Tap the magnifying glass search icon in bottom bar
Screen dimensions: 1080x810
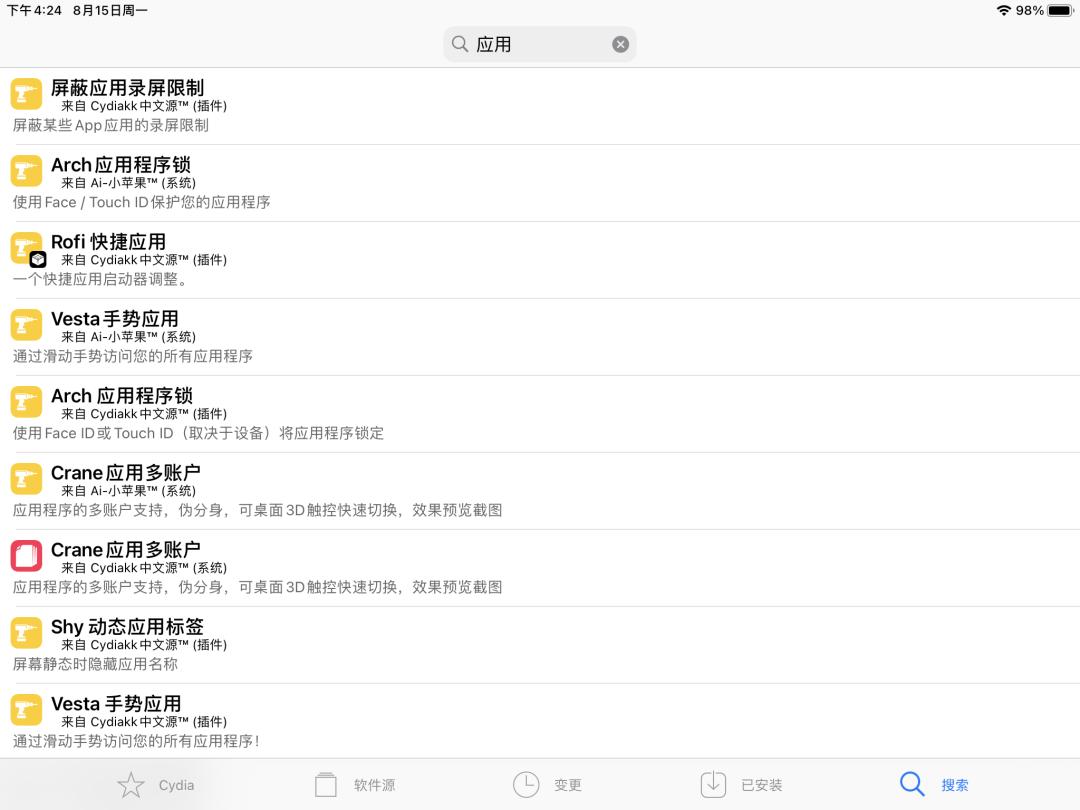tap(911, 785)
